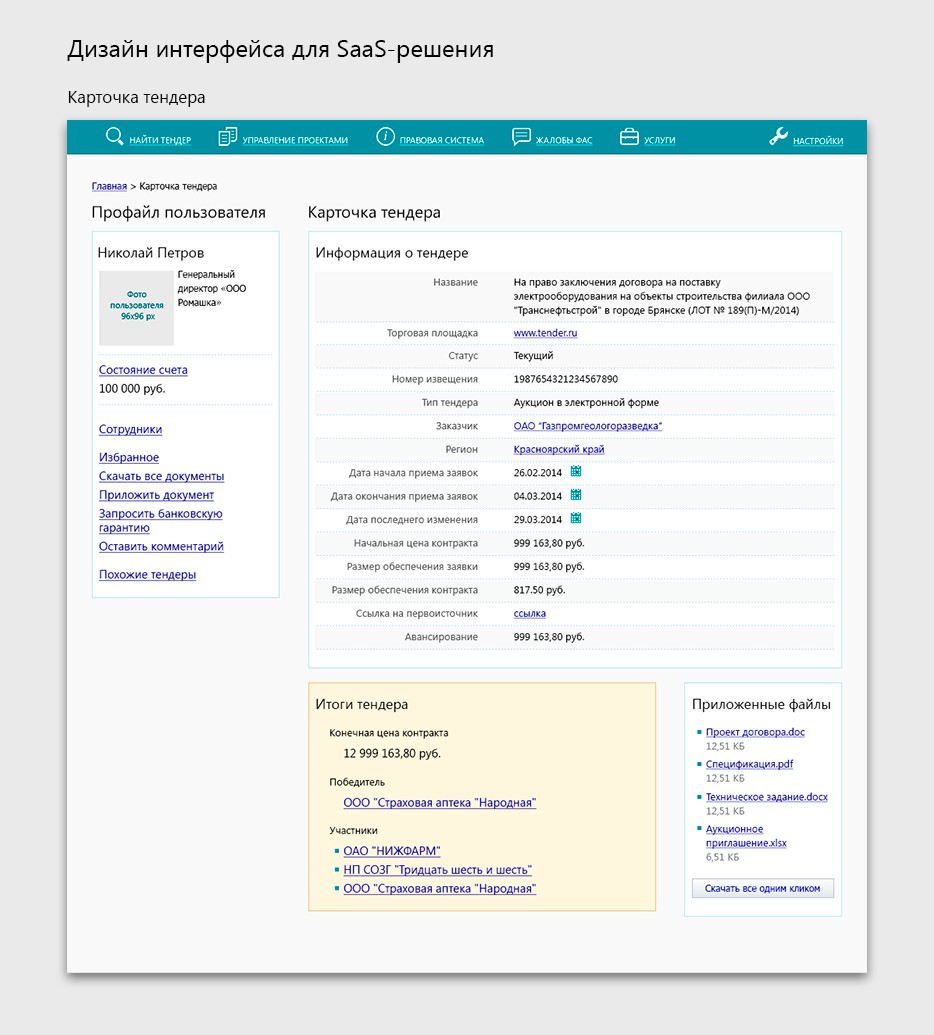
Task: Click notice number 1987654321234567890
Action: (x=566, y=379)
